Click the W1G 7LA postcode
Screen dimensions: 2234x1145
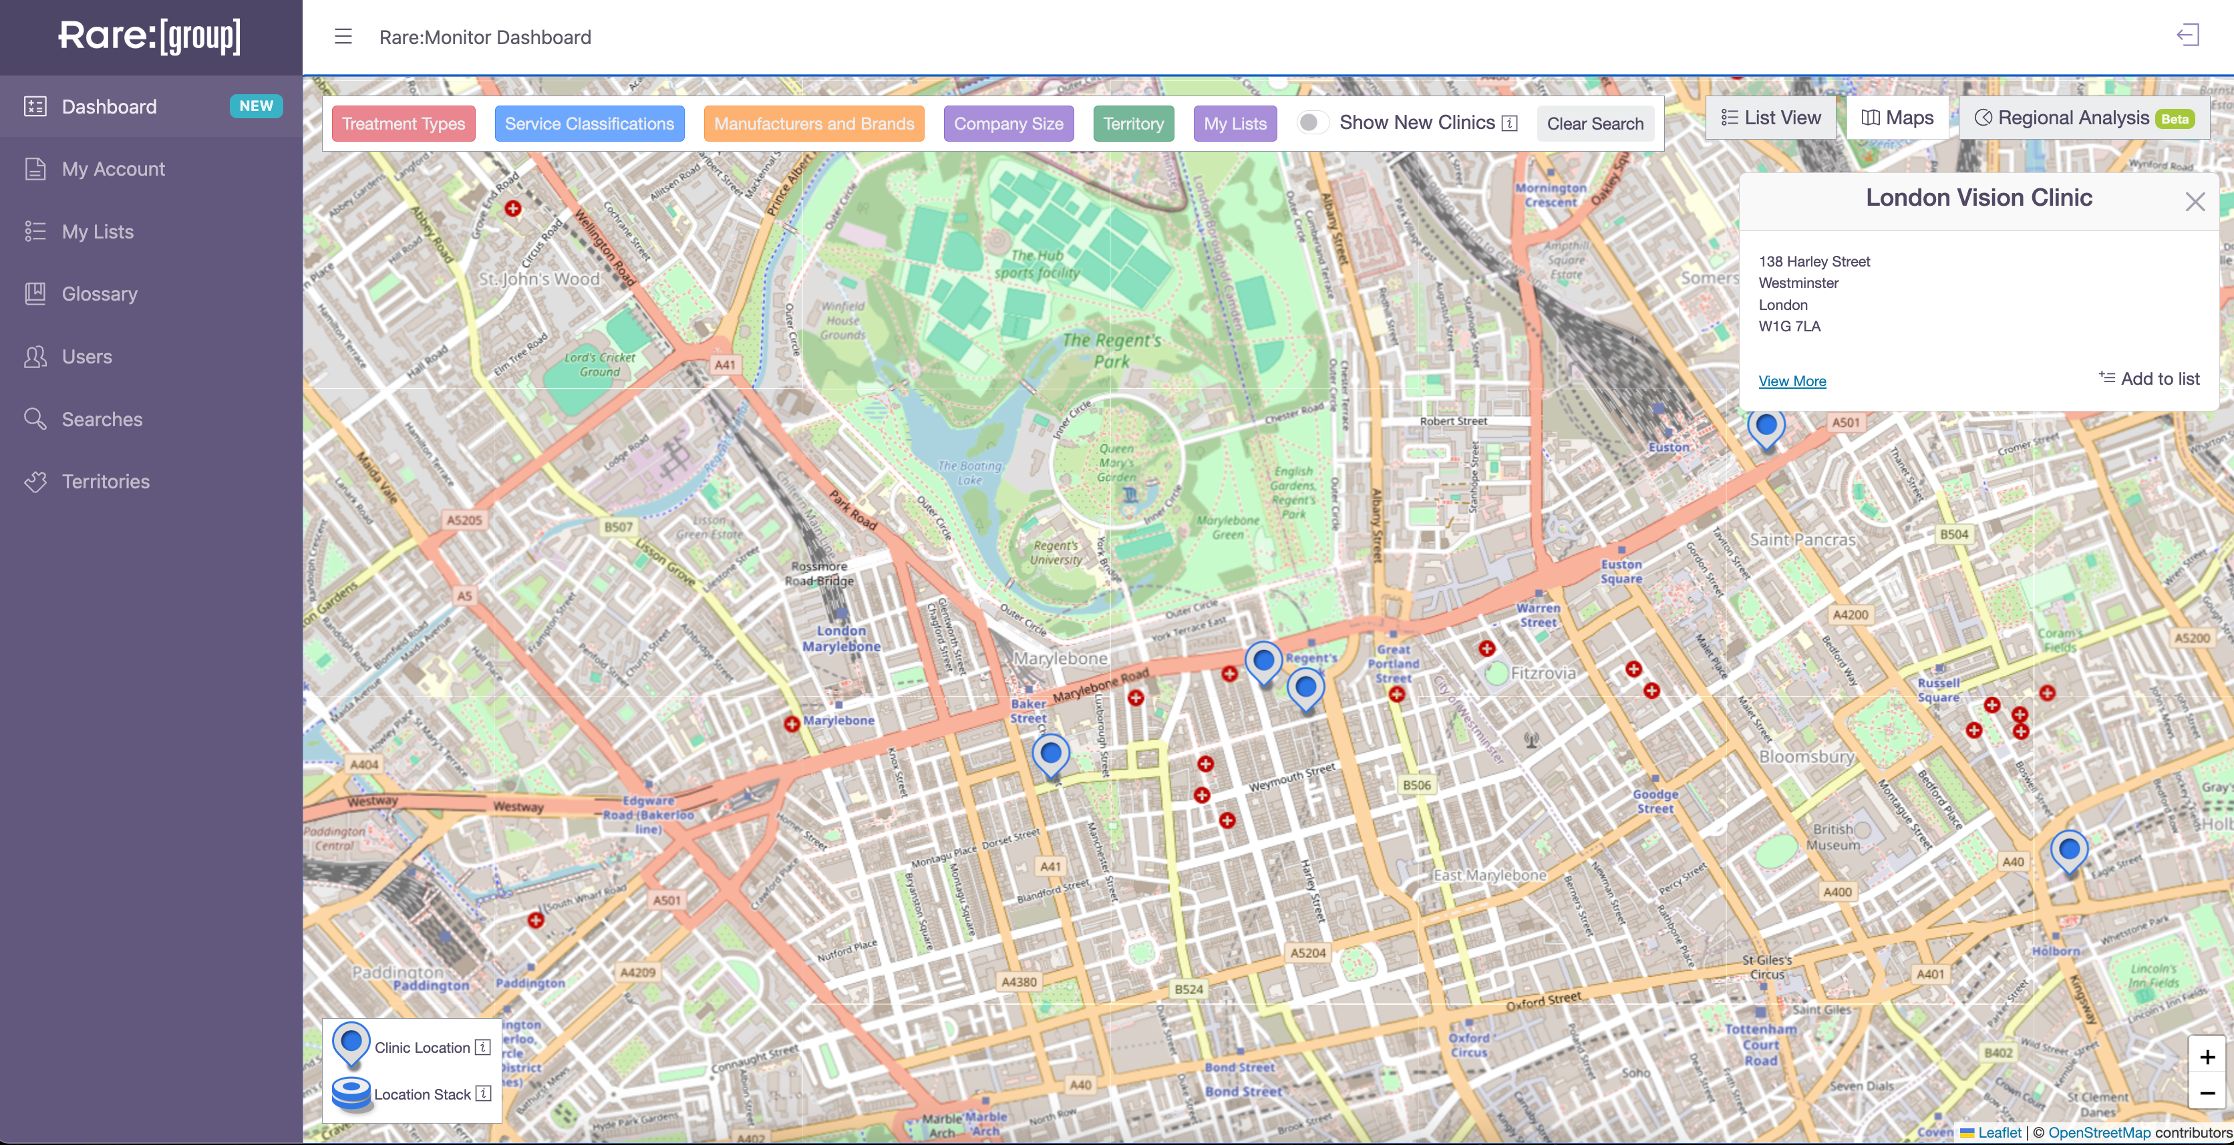(1789, 326)
